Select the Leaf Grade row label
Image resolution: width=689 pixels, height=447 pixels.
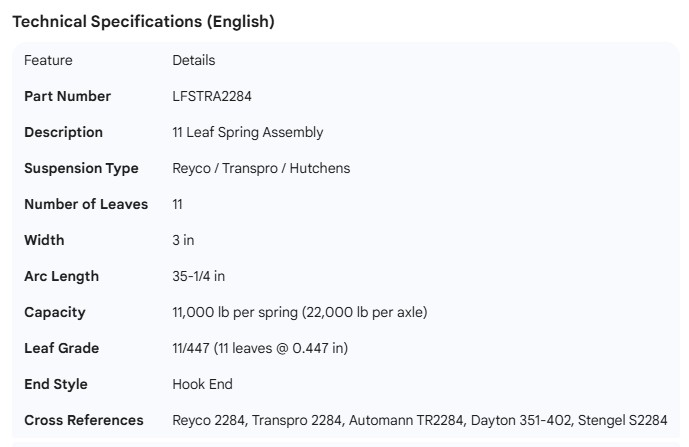[x=61, y=348]
